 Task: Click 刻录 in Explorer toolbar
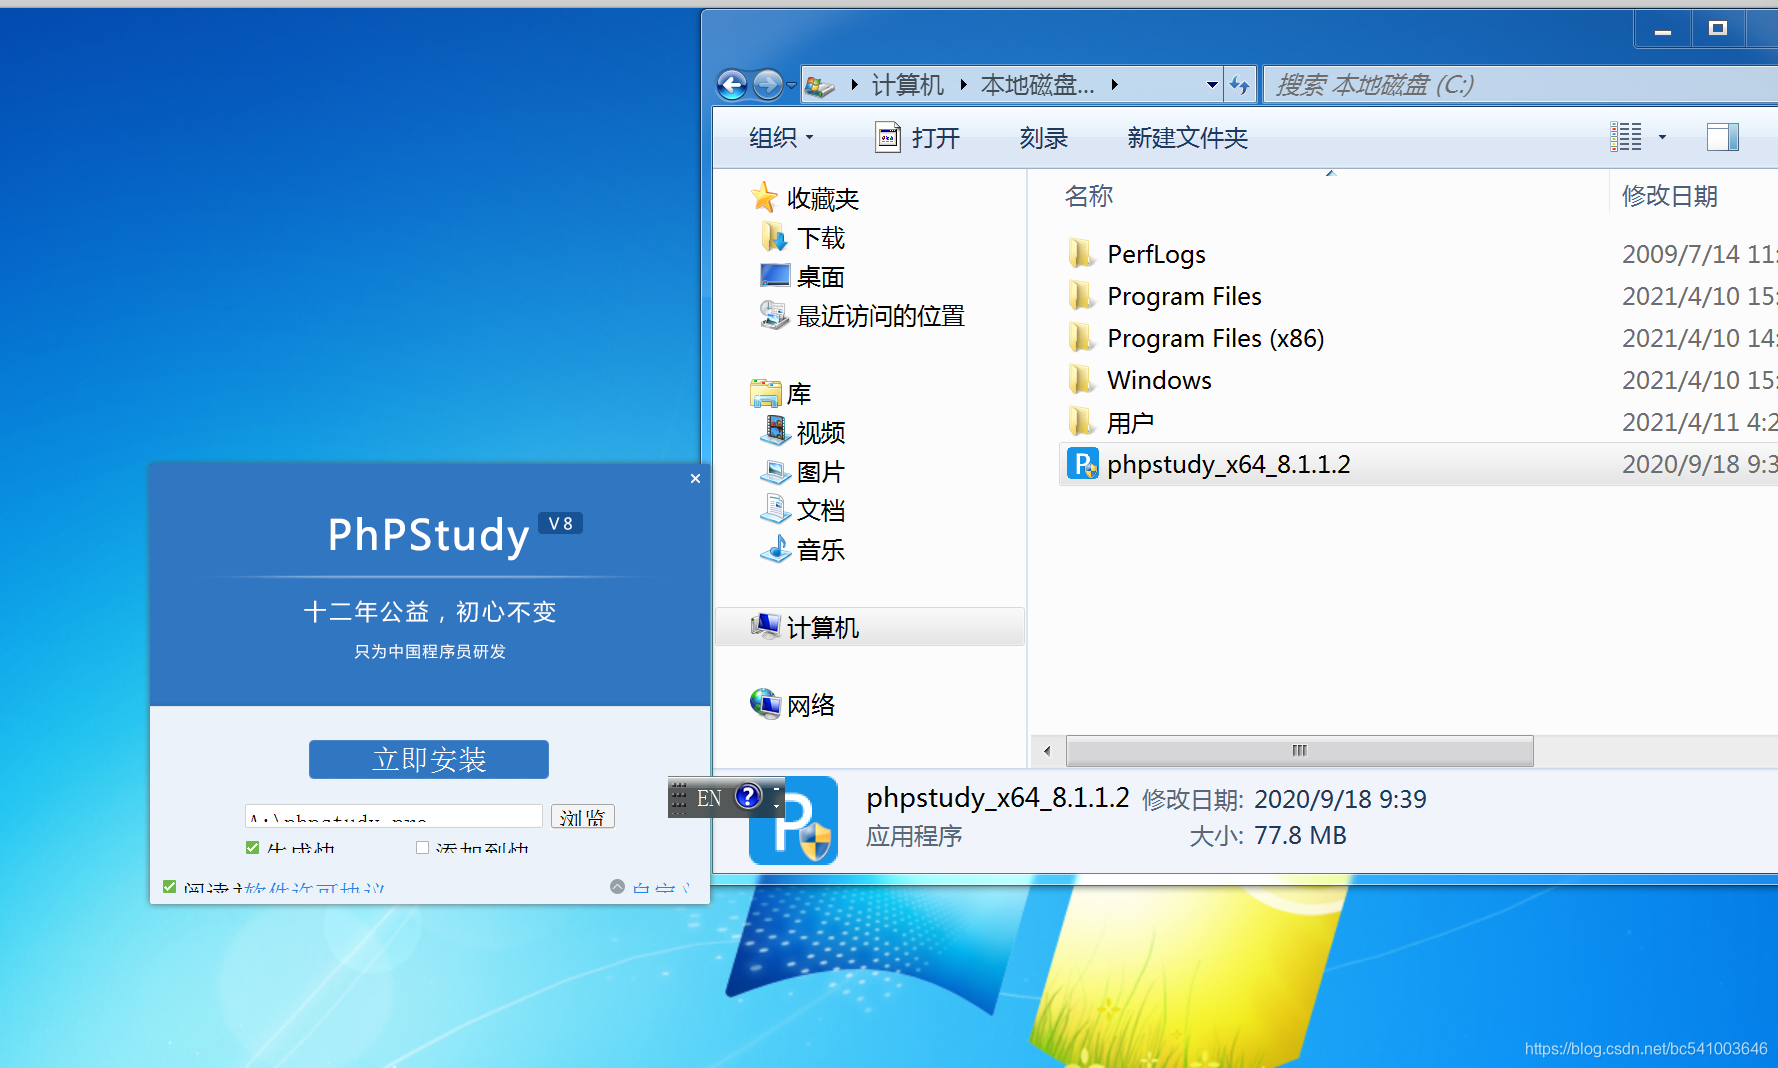click(x=1044, y=138)
